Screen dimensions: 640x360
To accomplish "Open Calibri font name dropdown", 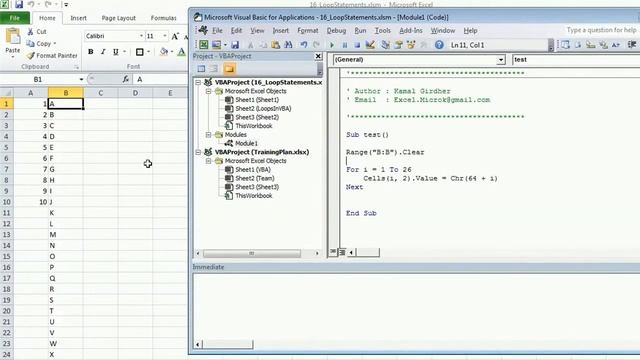I will [141, 36].
